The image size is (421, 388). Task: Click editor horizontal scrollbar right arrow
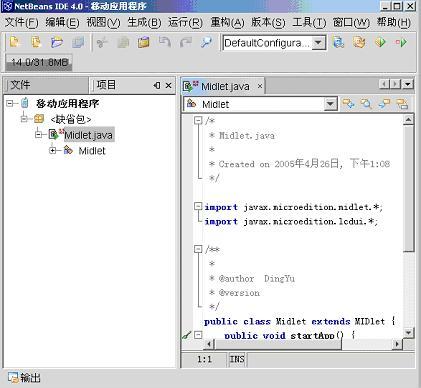[x=397, y=344]
